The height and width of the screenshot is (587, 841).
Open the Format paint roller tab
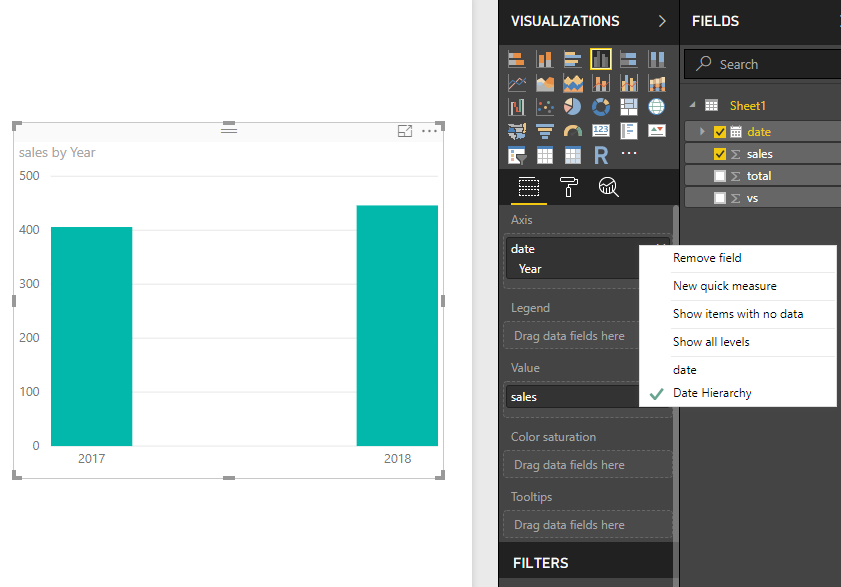[569, 187]
